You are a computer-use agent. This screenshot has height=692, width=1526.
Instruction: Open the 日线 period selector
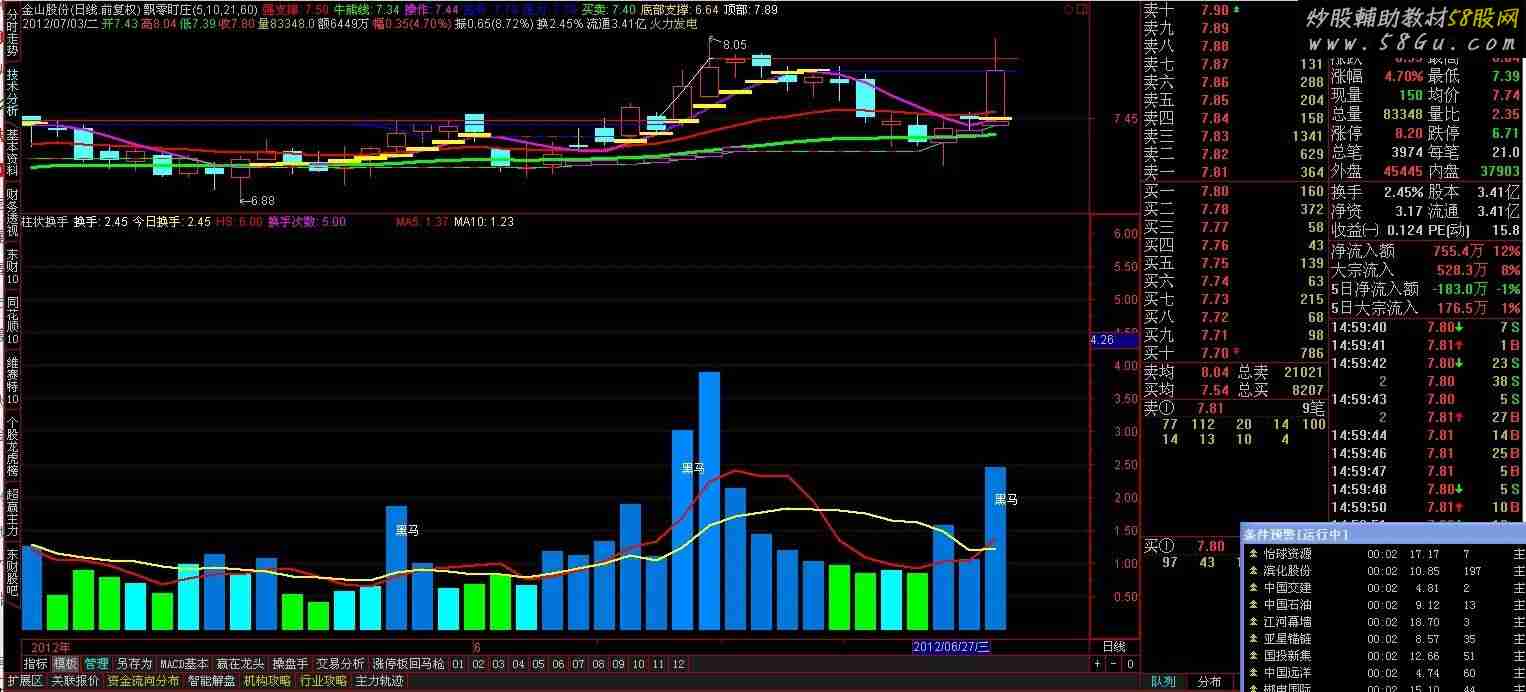pyautogui.click(x=1113, y=647)
